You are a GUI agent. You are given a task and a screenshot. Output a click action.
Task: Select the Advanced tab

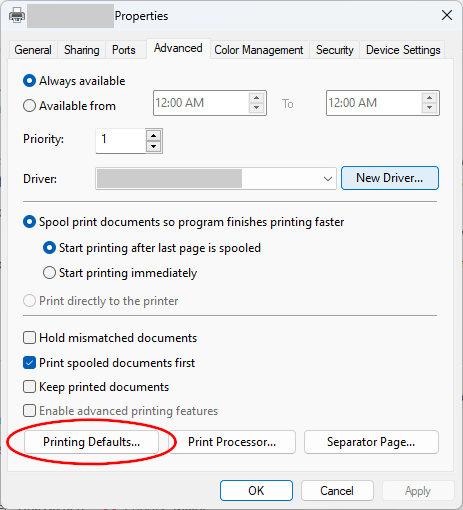[178, 49]
